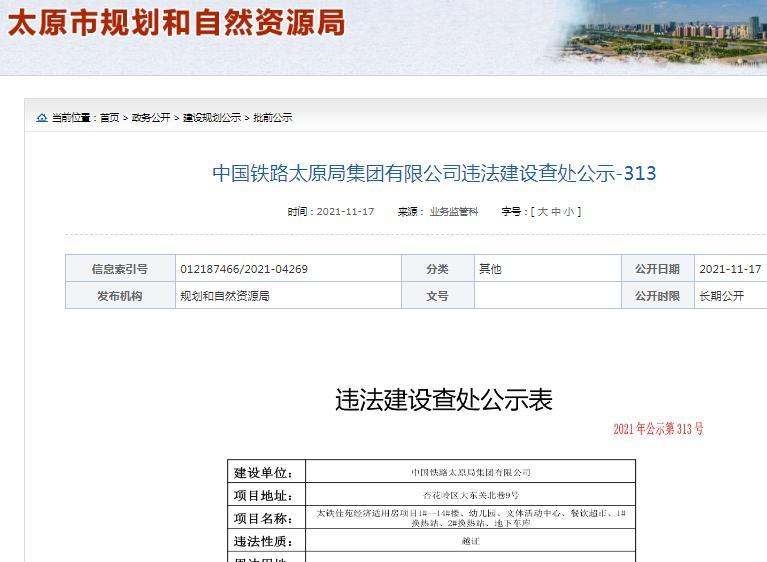
Task: Click the 公开时限 header cell
Action: (x=658, y=295)
